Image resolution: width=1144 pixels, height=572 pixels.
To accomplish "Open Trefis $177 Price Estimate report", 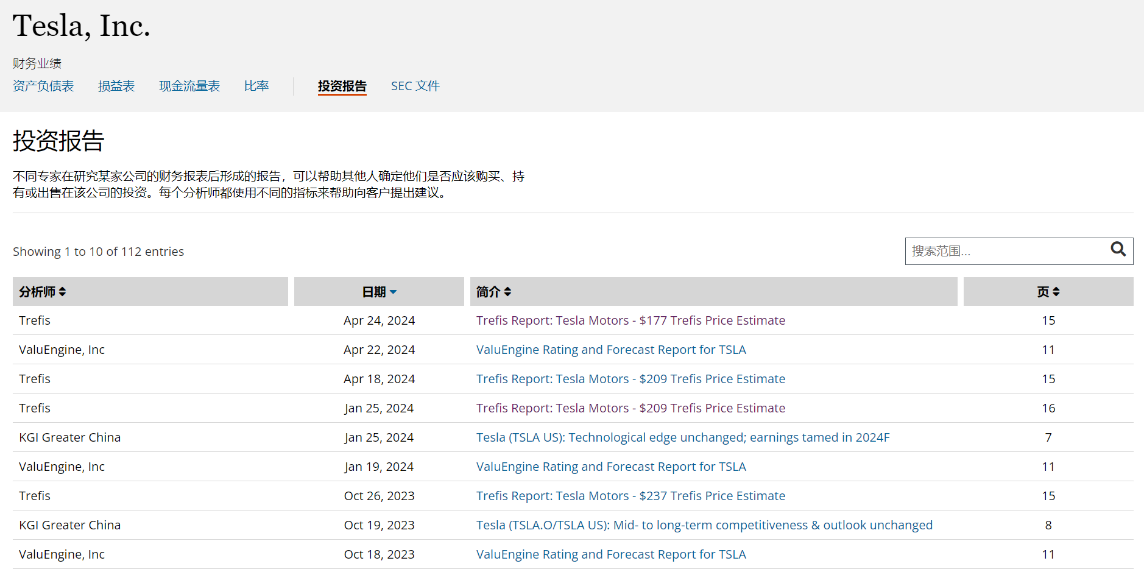I will [x=630, y=320].
